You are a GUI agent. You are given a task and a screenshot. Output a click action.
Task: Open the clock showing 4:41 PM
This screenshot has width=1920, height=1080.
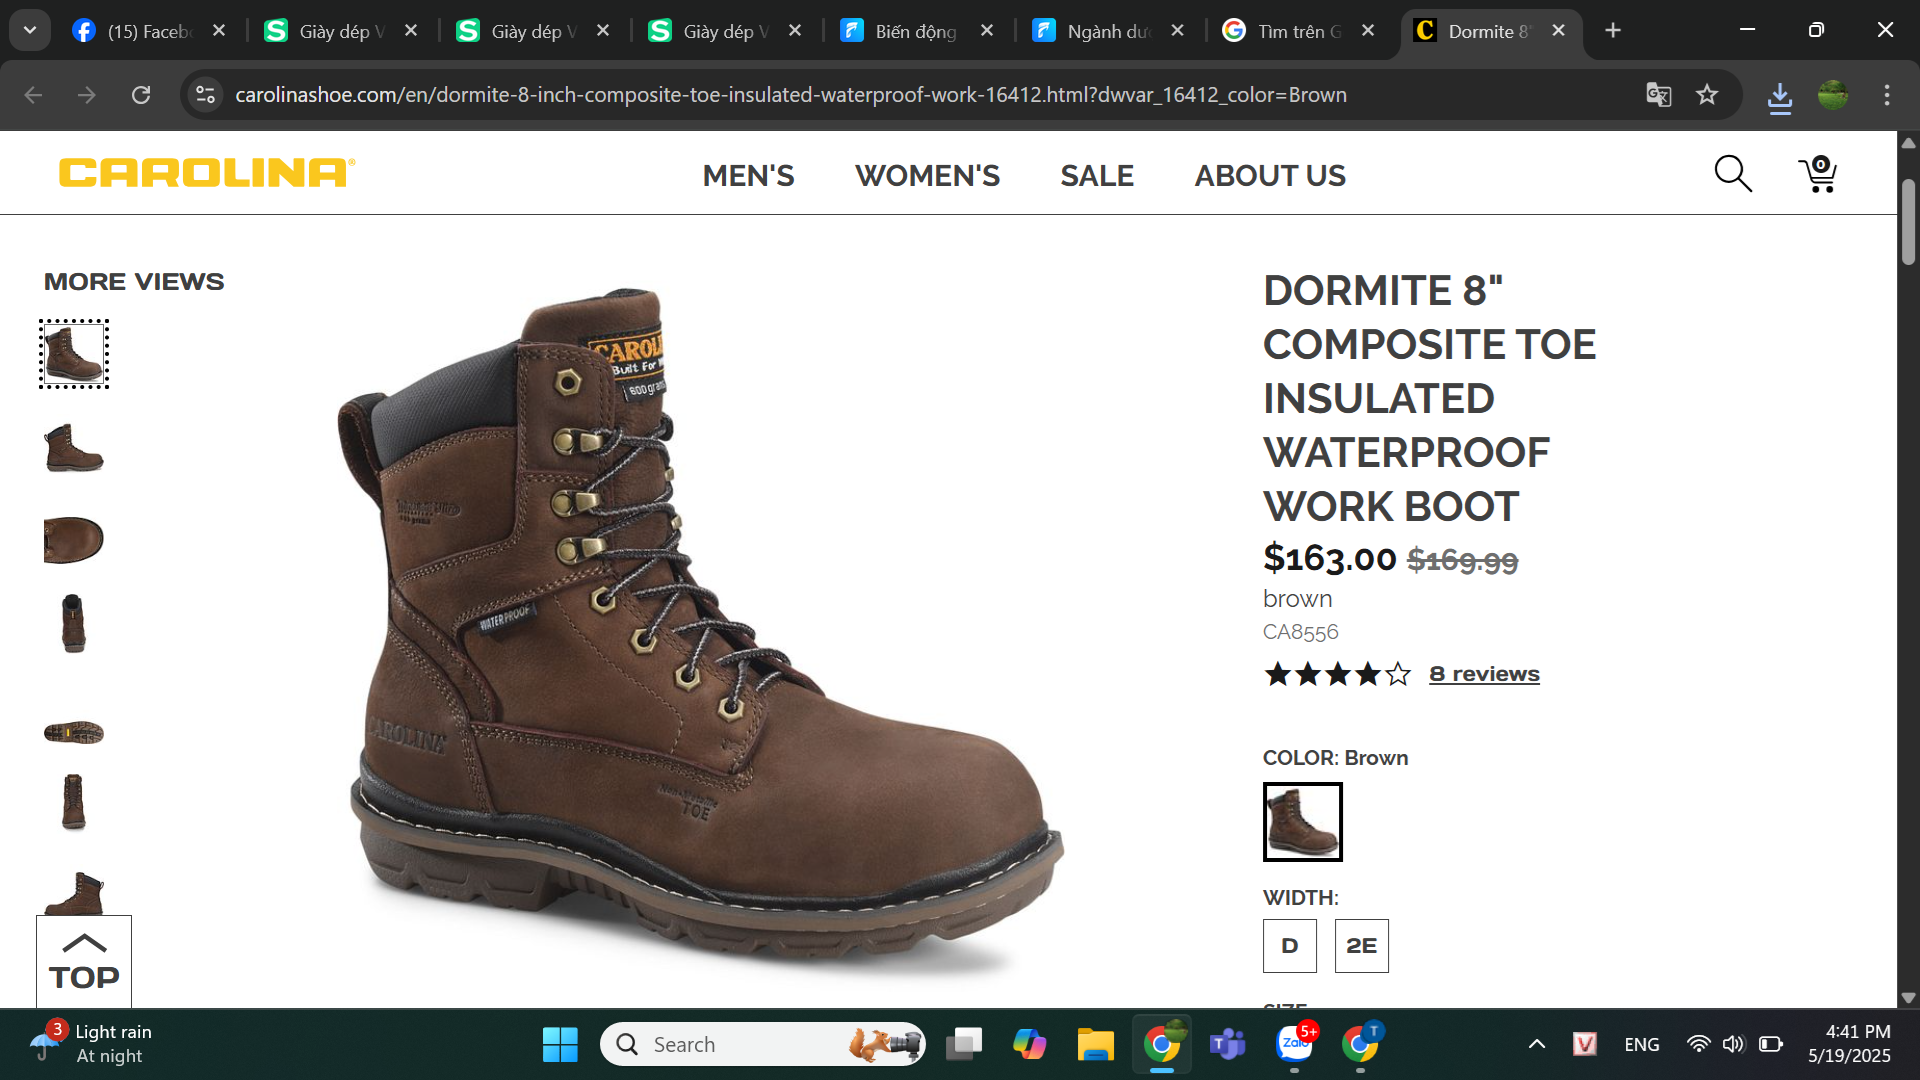pos(1849,1044)
